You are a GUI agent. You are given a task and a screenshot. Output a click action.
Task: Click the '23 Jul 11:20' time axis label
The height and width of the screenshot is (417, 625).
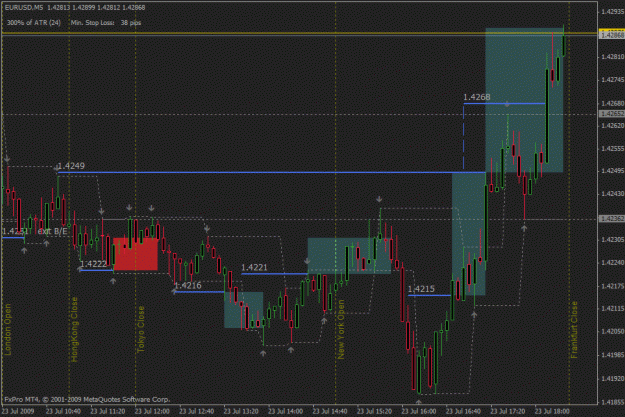pos(108,411)
